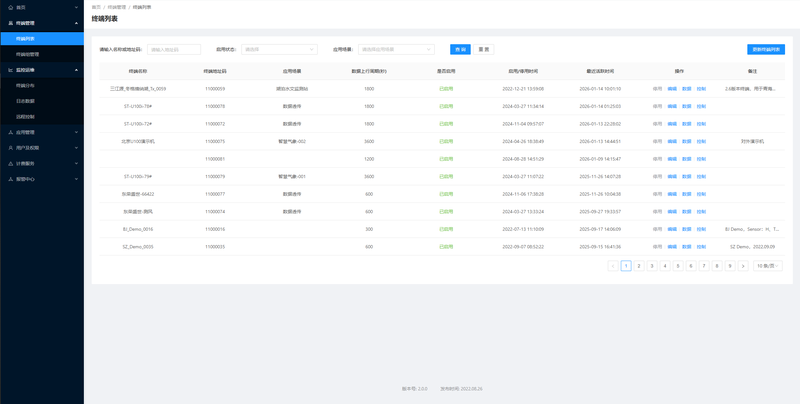This screenshot has width=800, height=404.
Task: Click the 应用管理 sidebar icon
Action: pos(11,132)
